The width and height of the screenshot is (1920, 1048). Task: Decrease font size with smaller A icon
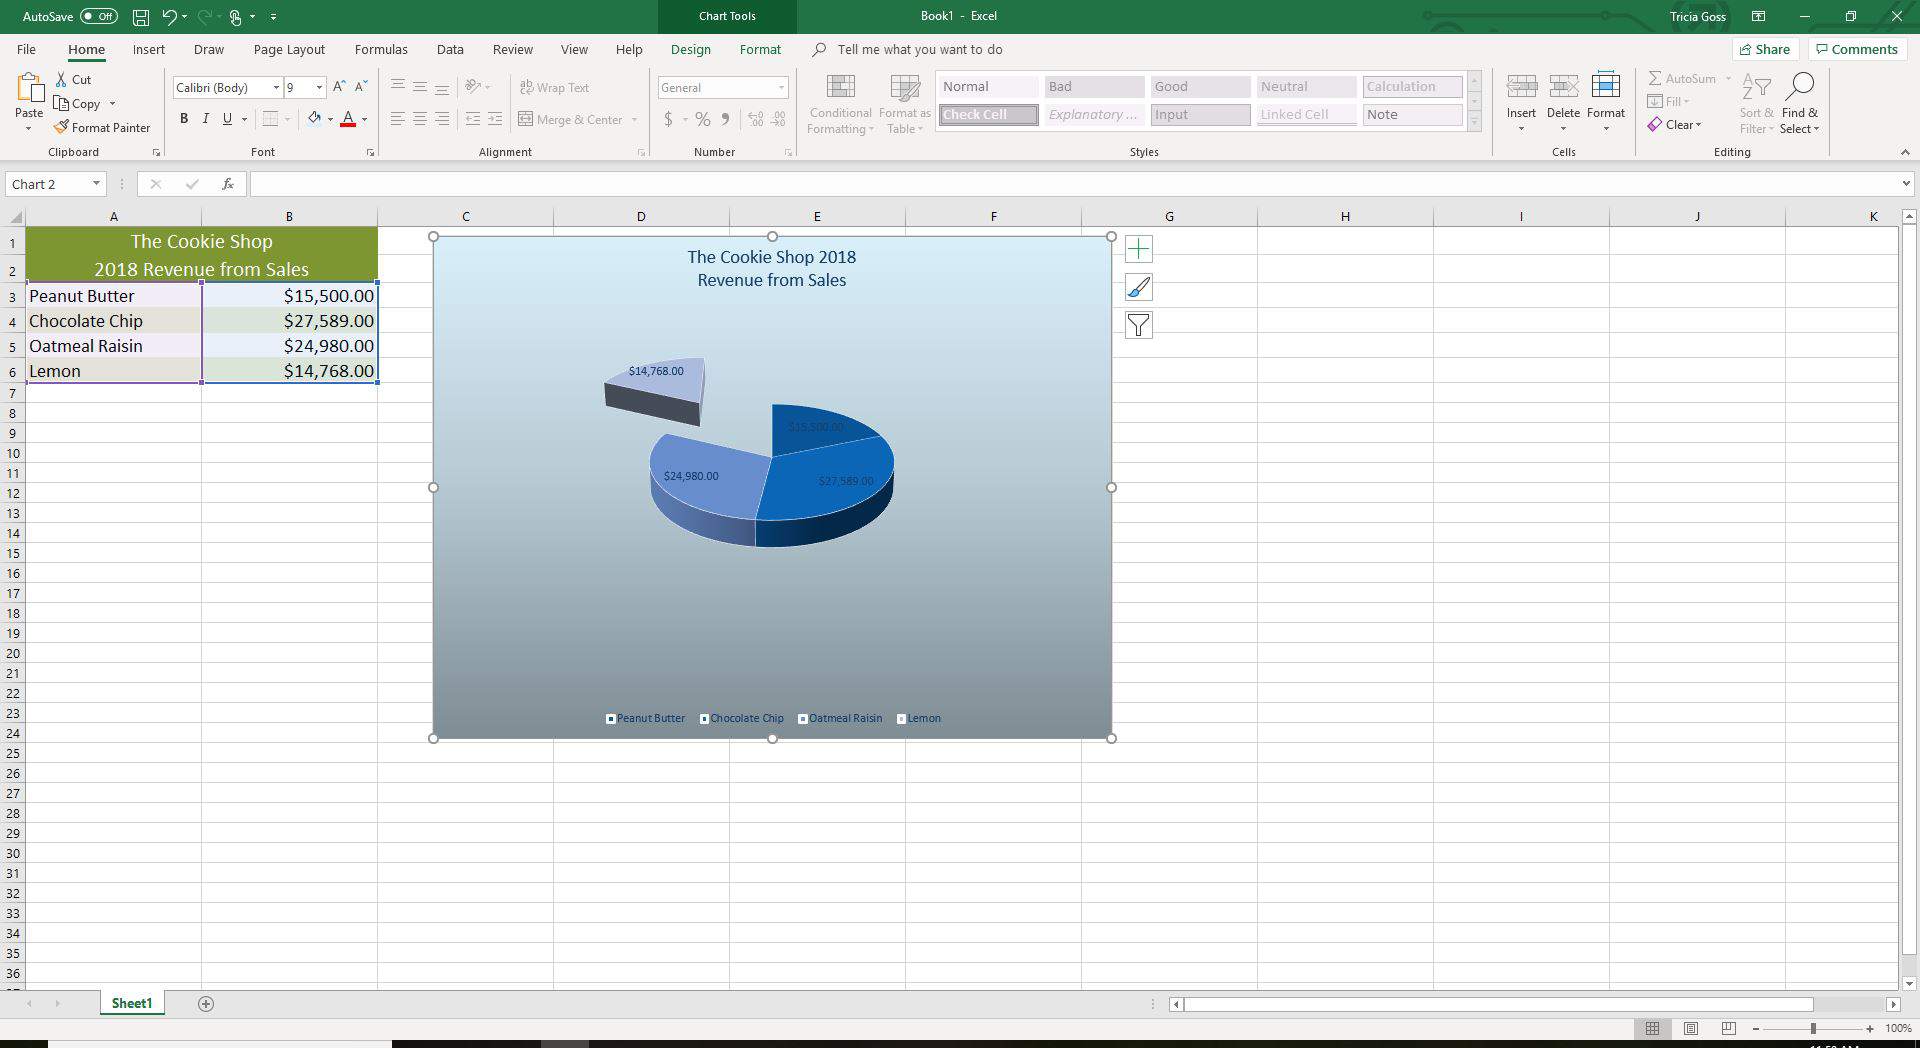pos(361,87)
